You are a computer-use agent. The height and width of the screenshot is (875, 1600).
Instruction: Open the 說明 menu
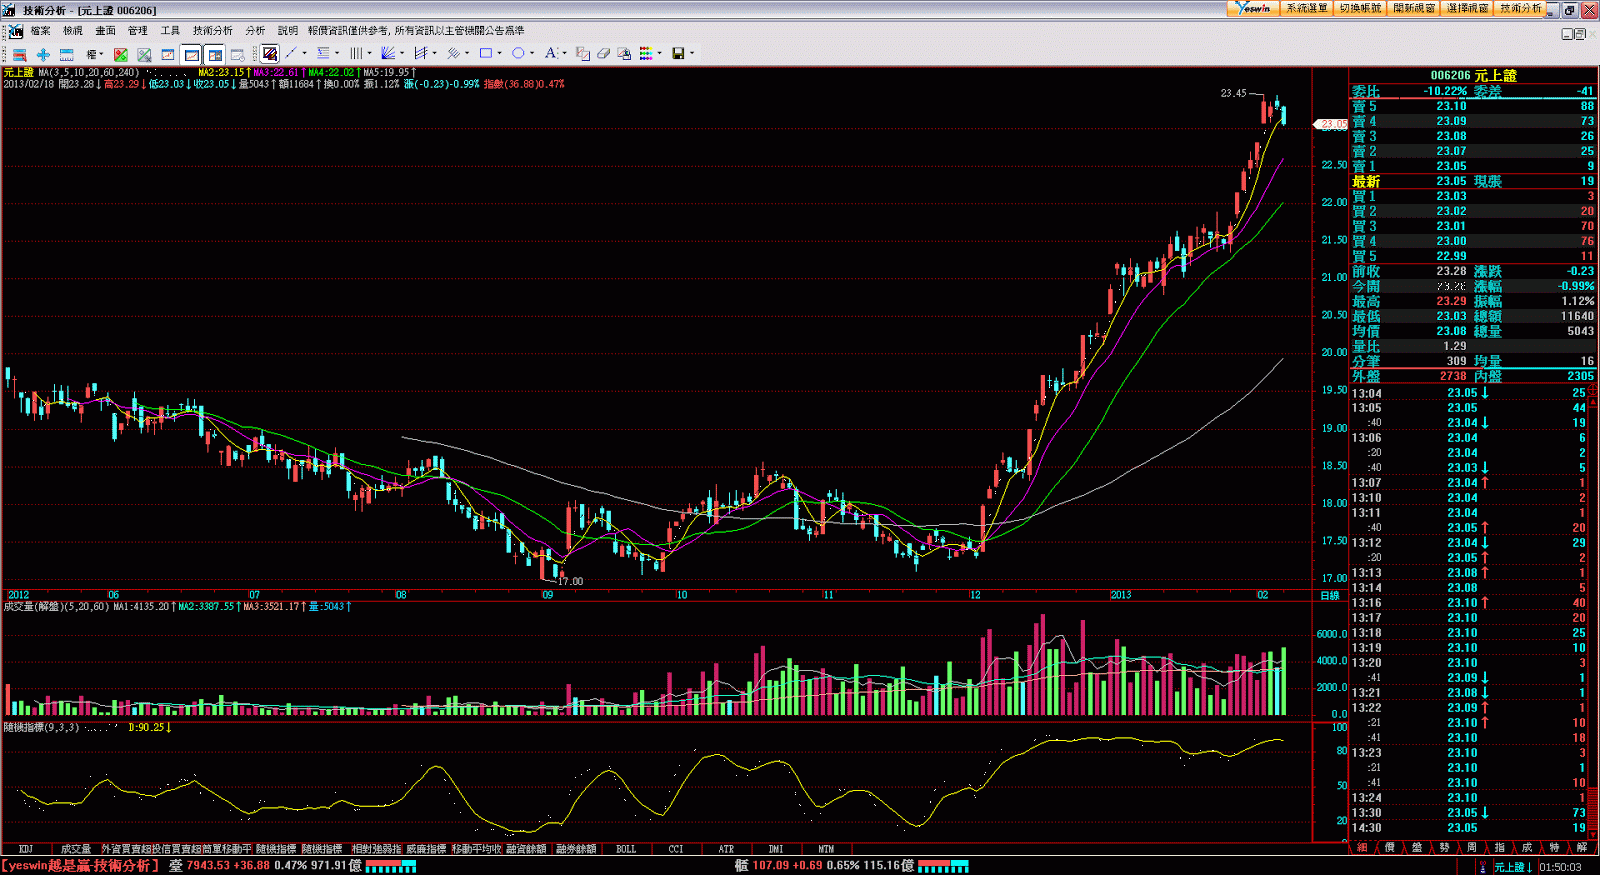point(288,31)
